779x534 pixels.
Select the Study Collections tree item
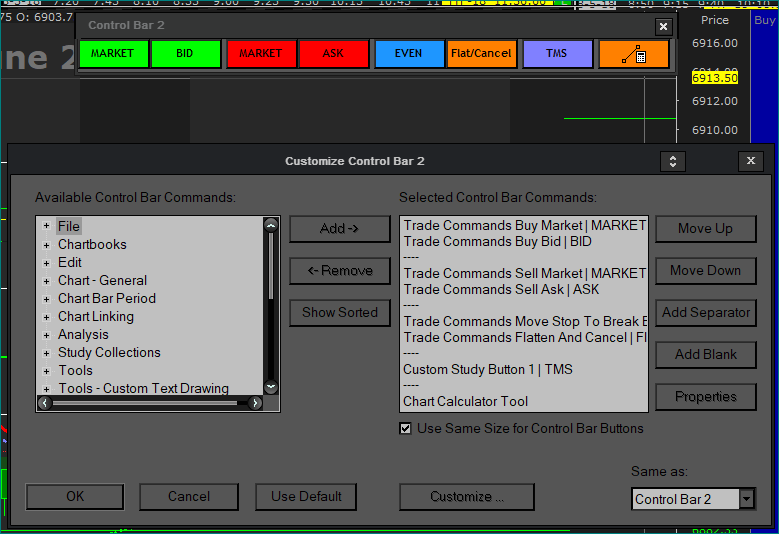point(109,353)
